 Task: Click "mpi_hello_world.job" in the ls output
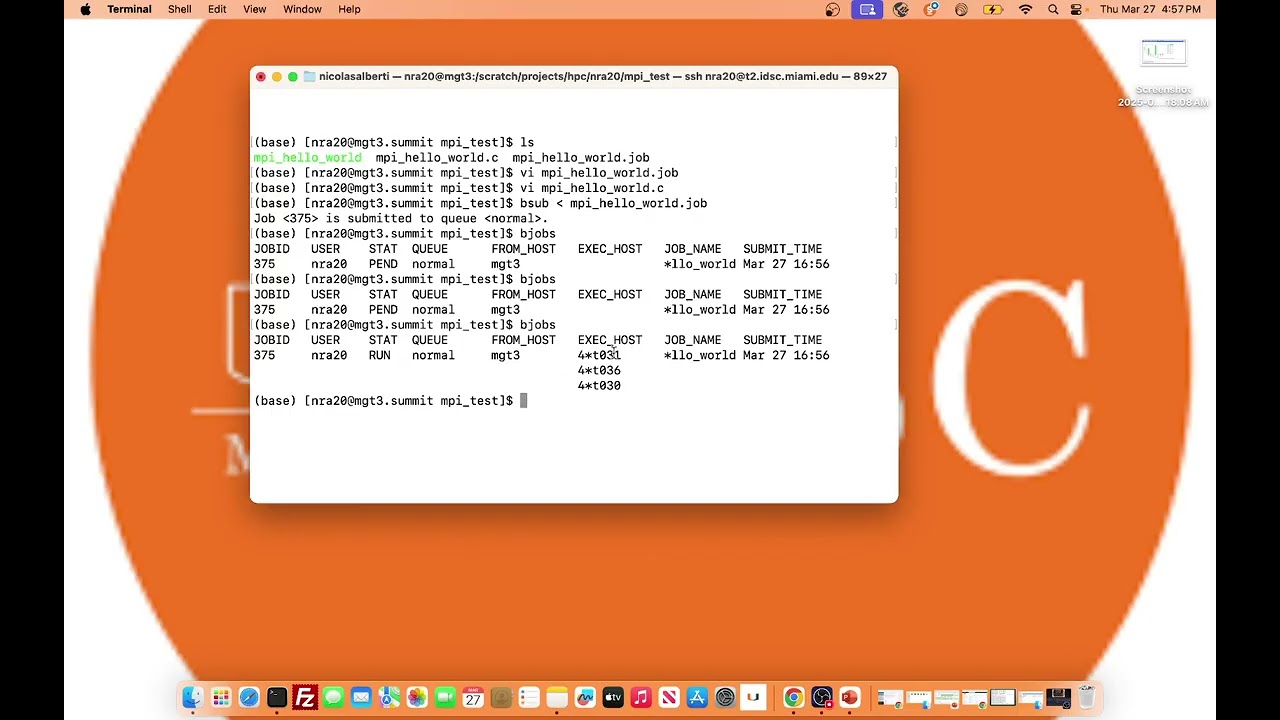pyautogui.click(x=581, y=158)
